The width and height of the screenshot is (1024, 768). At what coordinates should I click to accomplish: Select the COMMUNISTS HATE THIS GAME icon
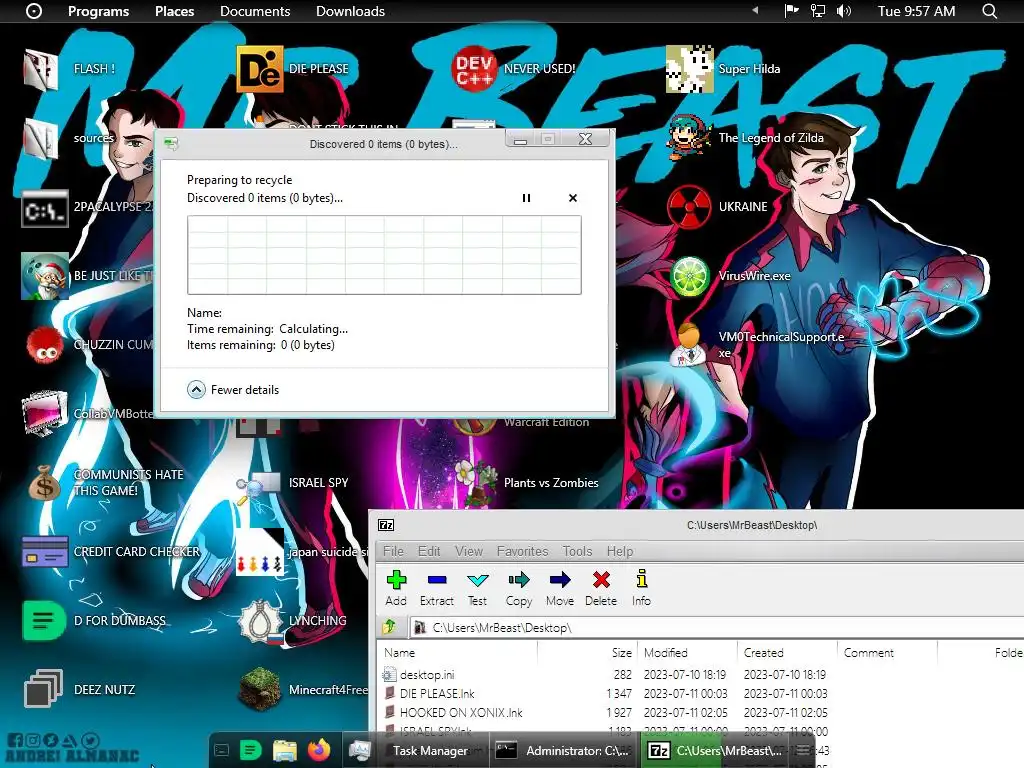(44, 483)
